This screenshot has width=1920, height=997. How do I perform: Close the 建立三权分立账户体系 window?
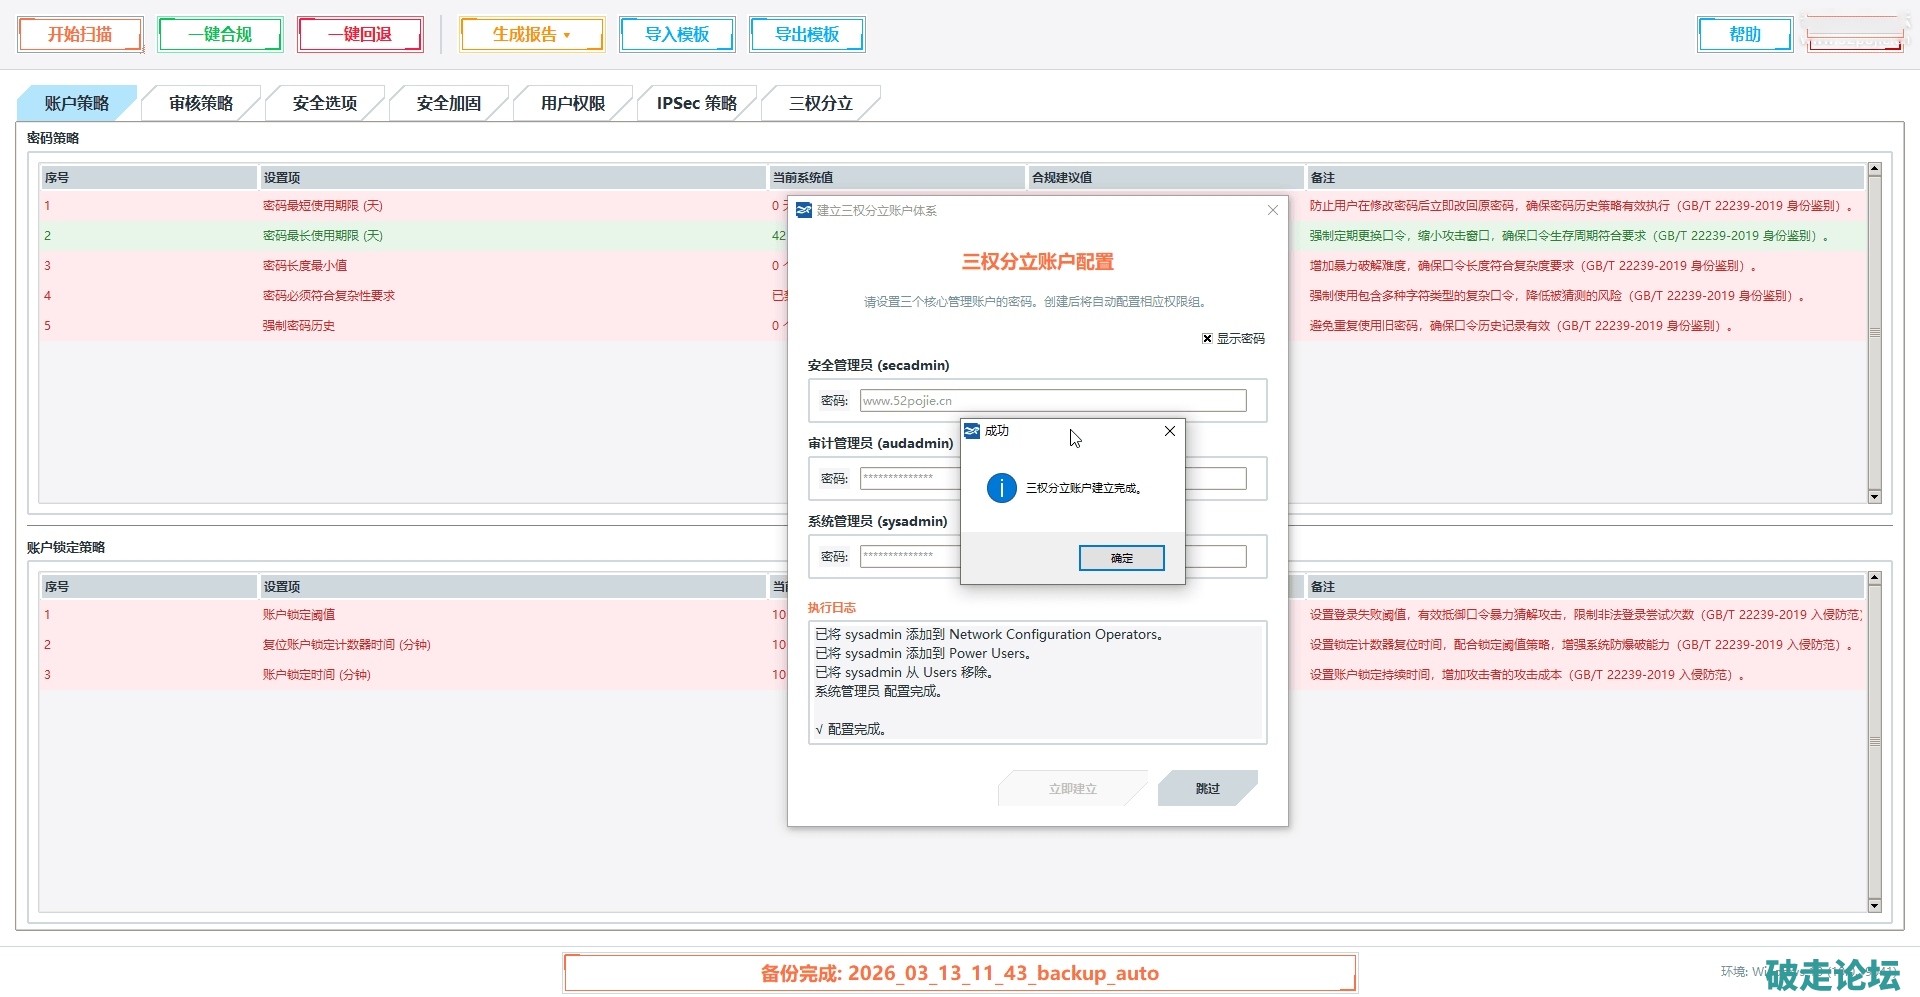coord(1272,210)
